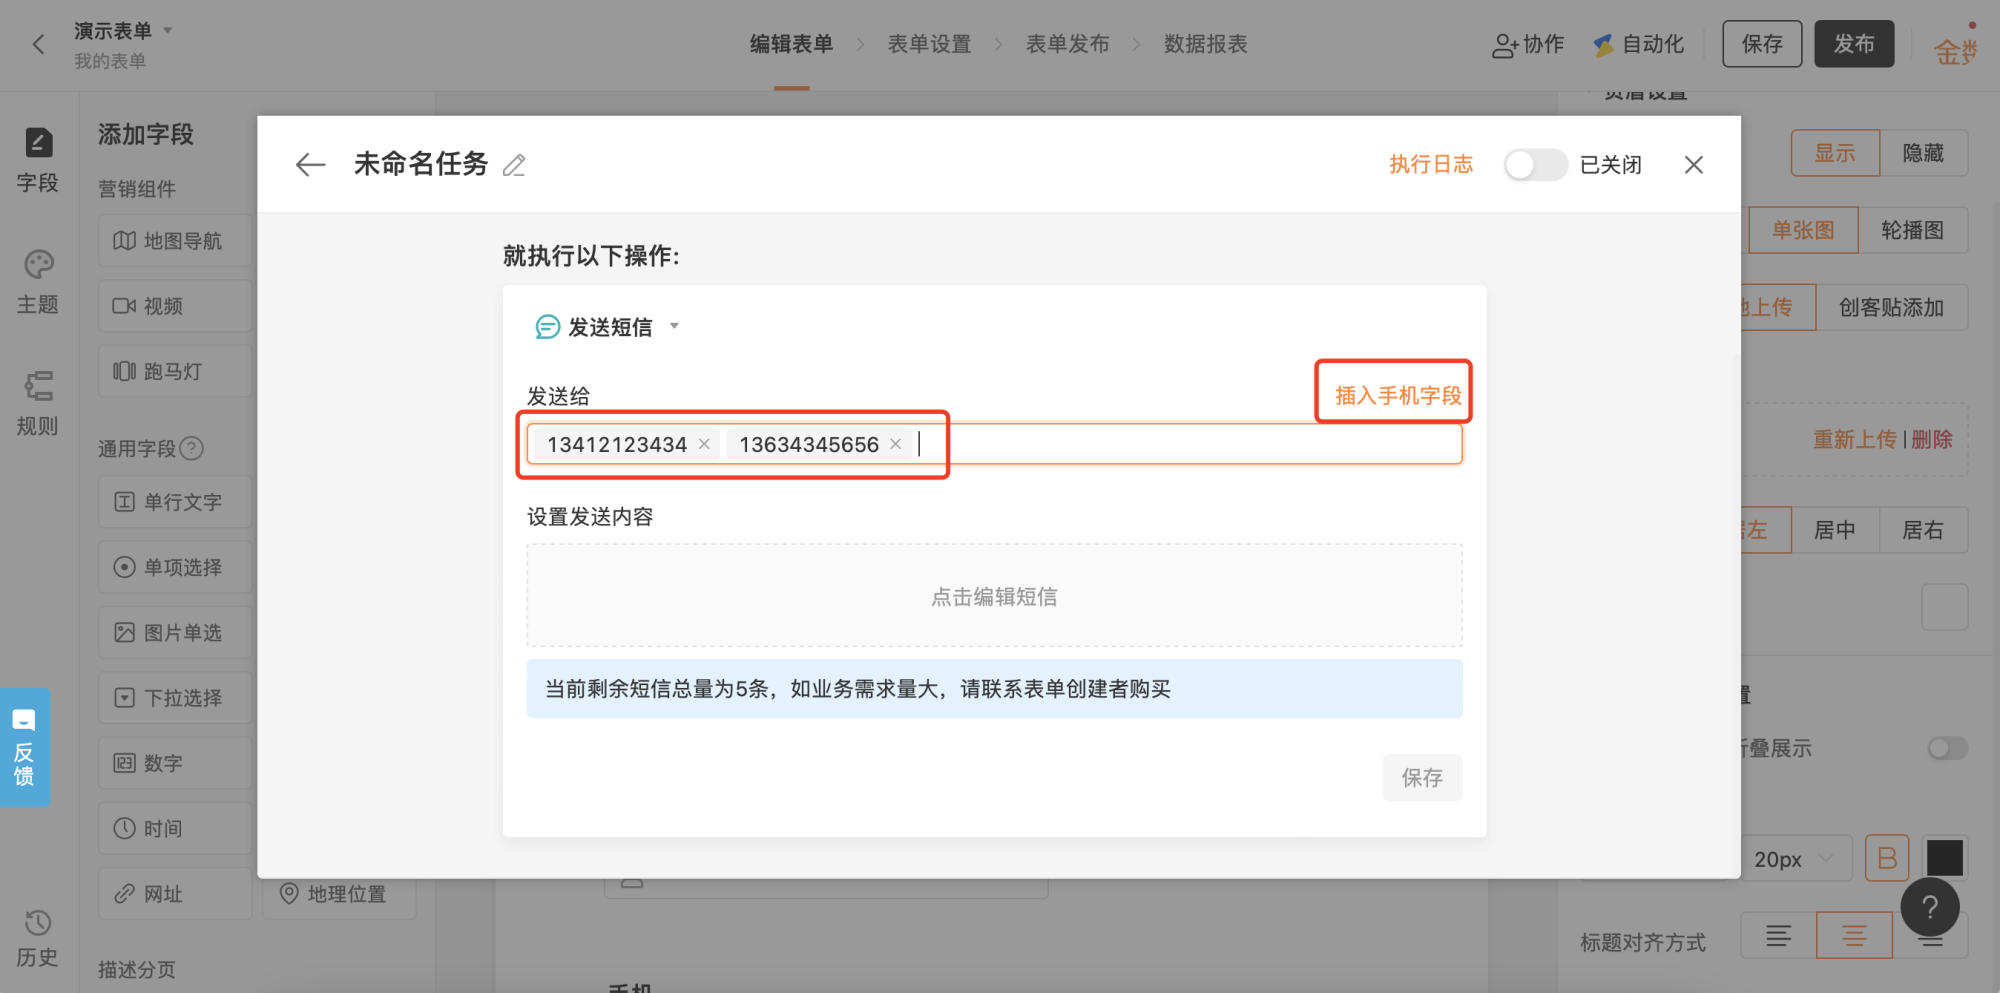The width and height of the screenshot is (2000, 993).
Task: Open the help question mark button
Action: [x=1930, y=907]
